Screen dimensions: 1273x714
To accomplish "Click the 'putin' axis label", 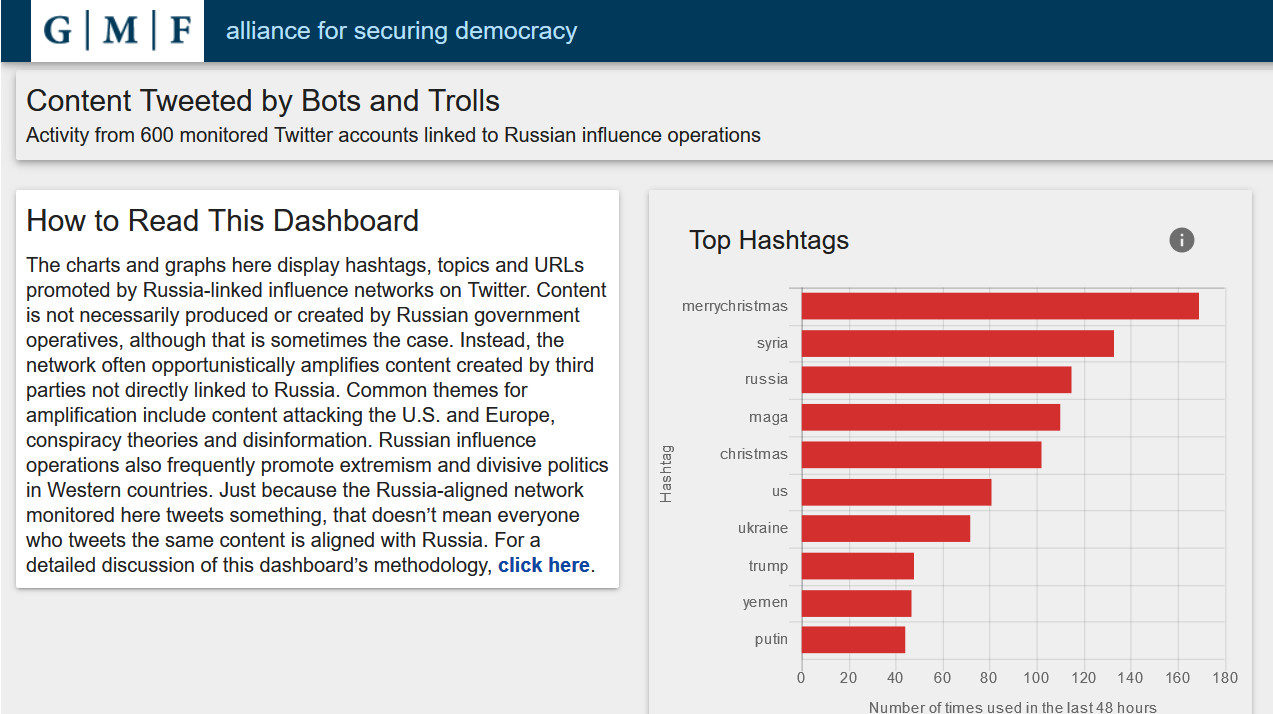I will coord(771,640).
